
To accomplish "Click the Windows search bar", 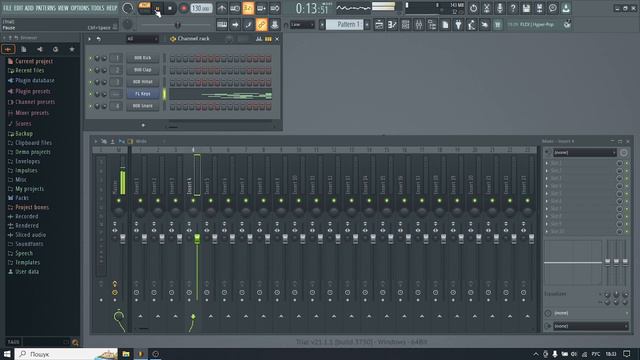I will (x=66, y=354).
